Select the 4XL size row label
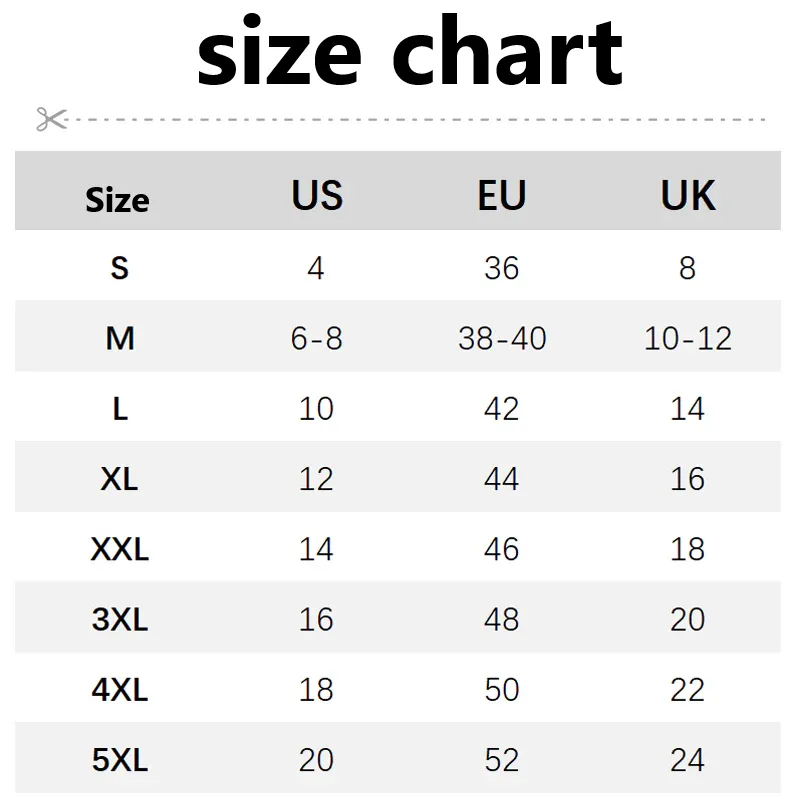 [x=120, y=689]
